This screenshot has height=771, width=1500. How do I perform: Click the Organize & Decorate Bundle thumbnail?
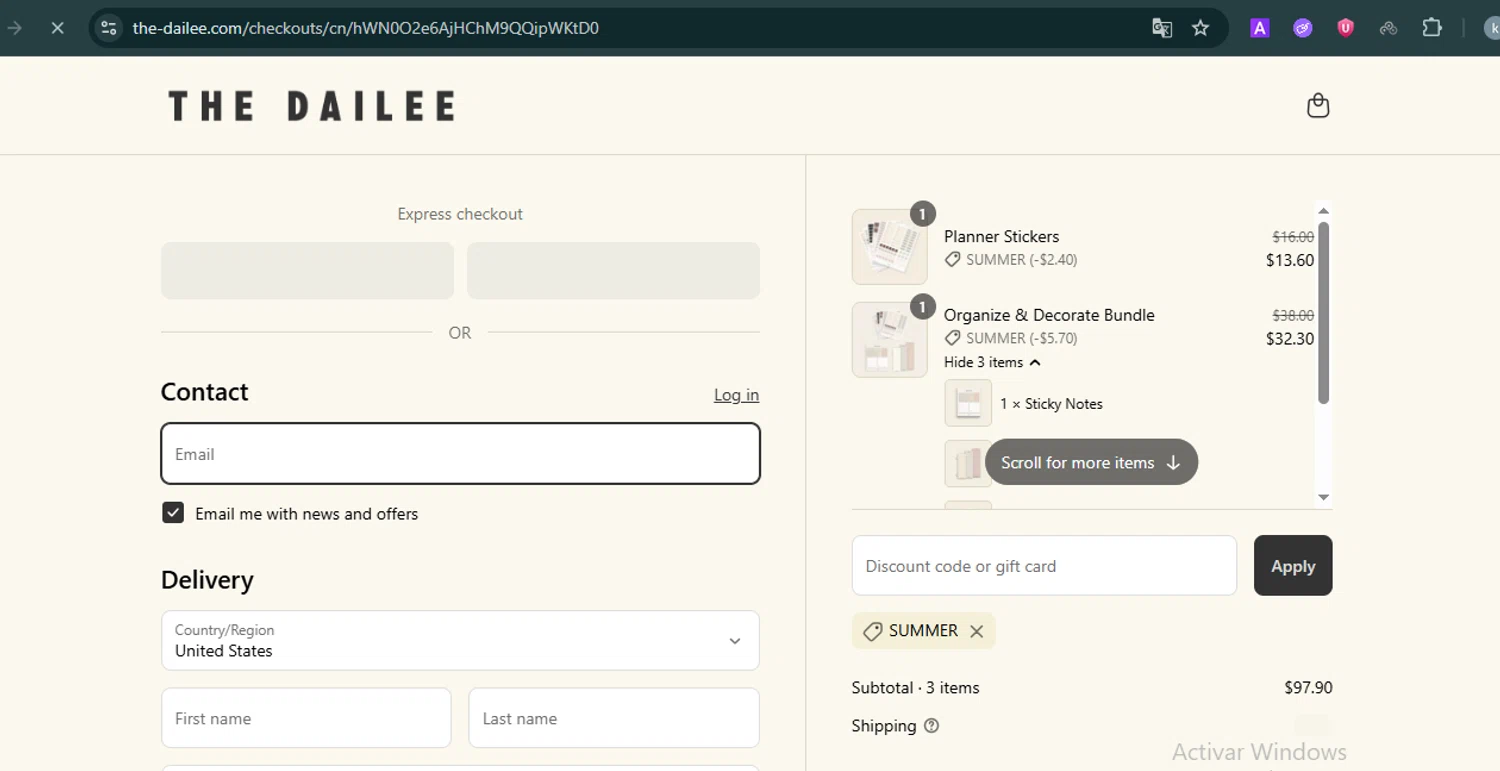(x=889, y=340)
